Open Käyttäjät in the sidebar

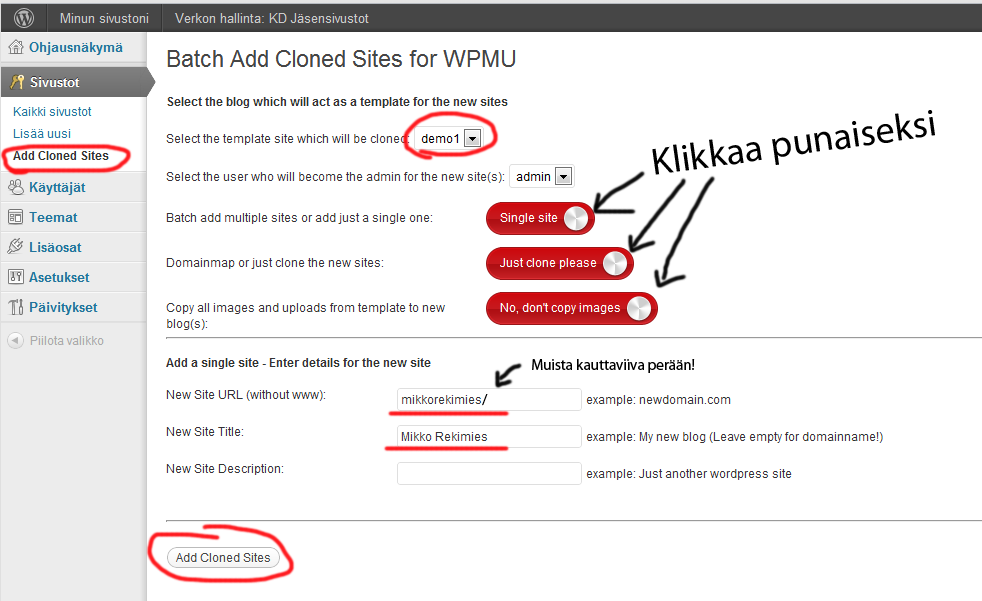point(57,187)
